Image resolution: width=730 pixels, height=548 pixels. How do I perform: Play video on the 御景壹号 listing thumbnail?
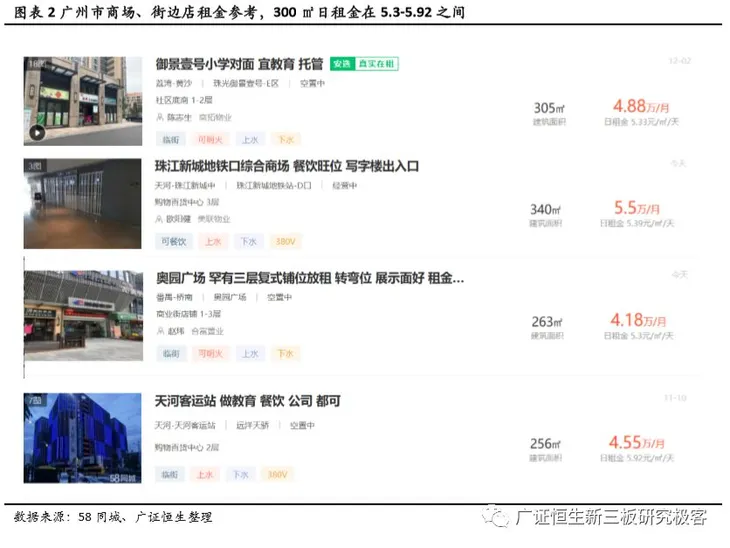[x=37, y=131]
